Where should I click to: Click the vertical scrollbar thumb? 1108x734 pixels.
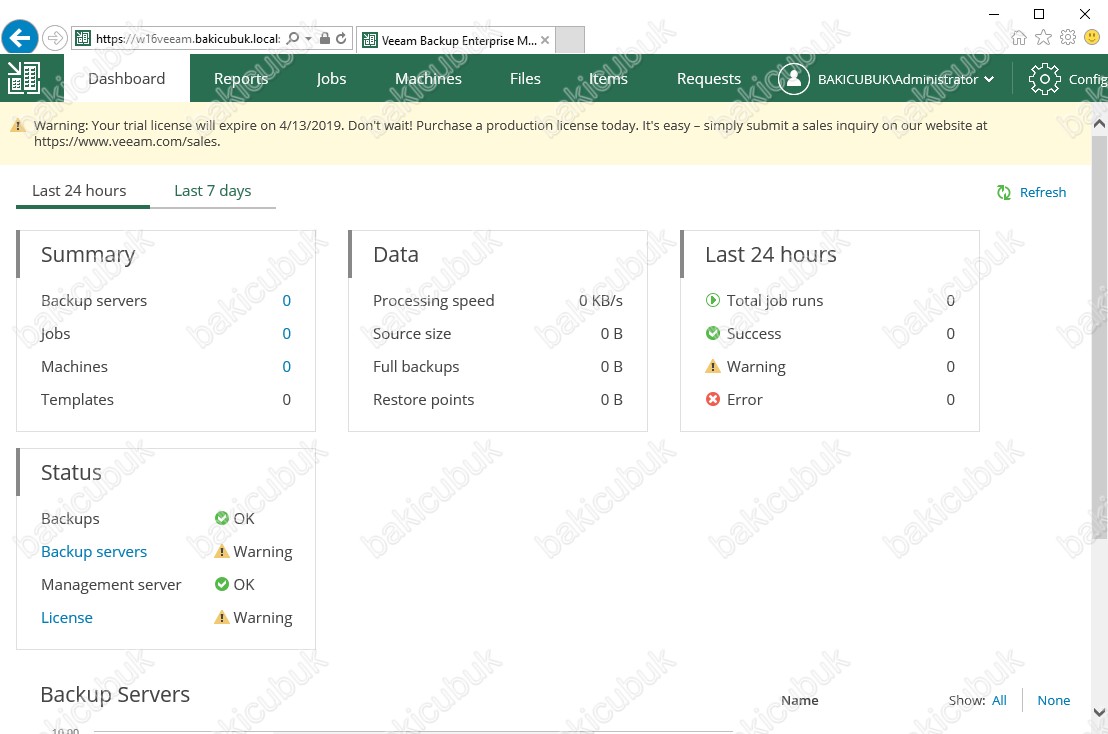tap(1100, 338)
